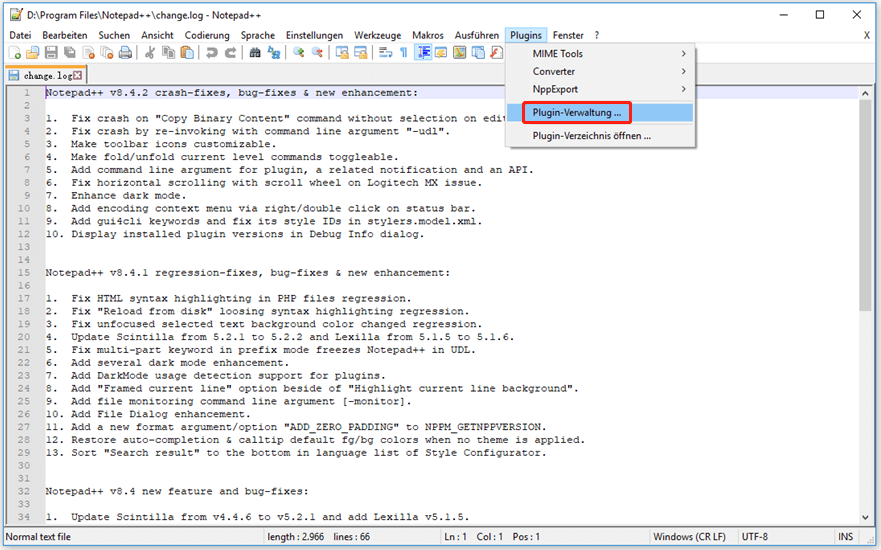The height and width of the screenshot is (550, 881).
Task: Open the Ansicht menu
Action: coord(157,35)
